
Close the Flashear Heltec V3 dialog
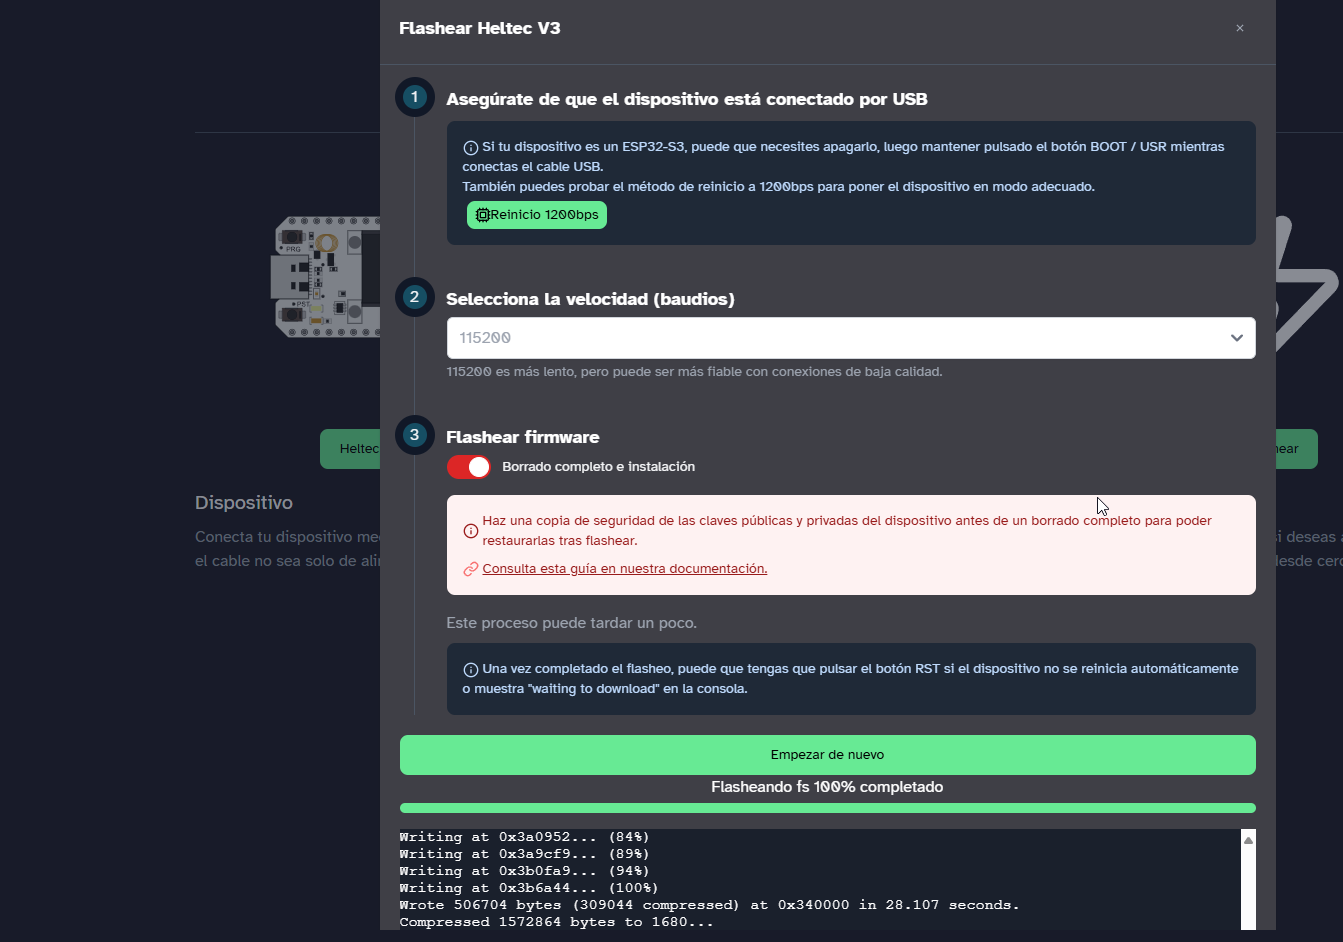pyautogui.click(x=1240, y=28)
